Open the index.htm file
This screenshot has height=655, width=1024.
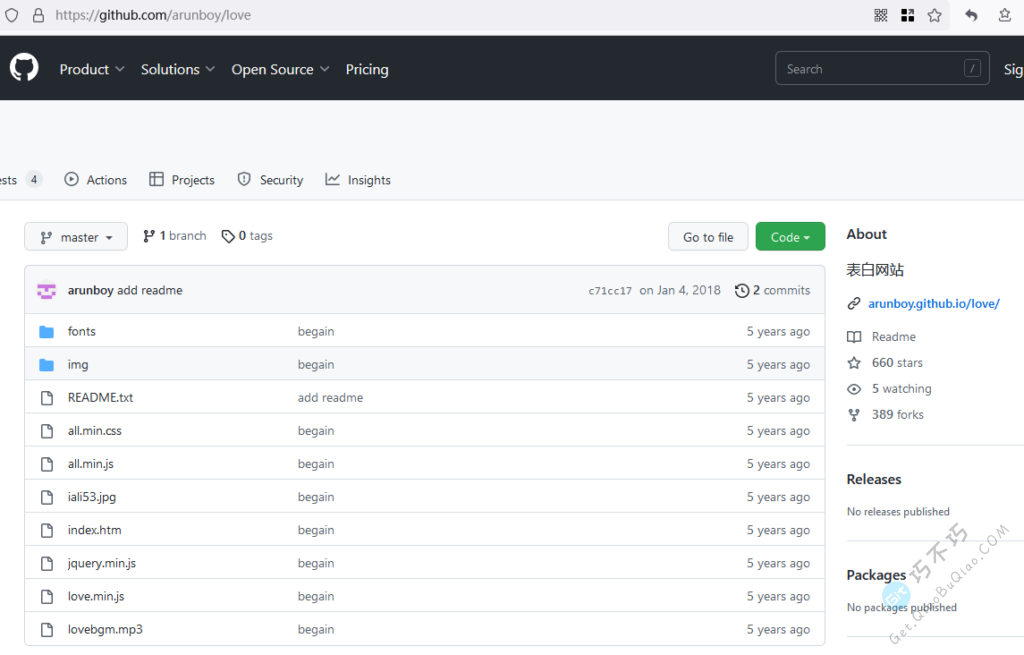click(94, 530)
